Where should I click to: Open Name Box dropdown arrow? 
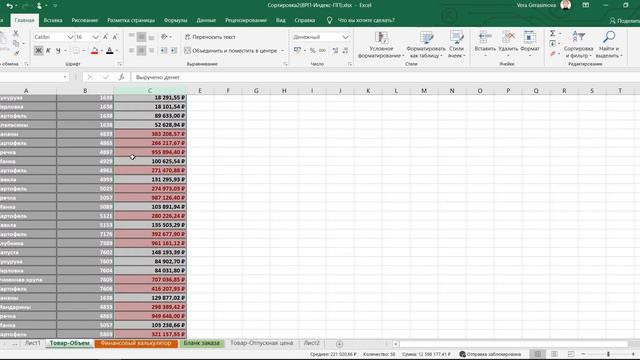pyautogui.click(x=65, y=77)
